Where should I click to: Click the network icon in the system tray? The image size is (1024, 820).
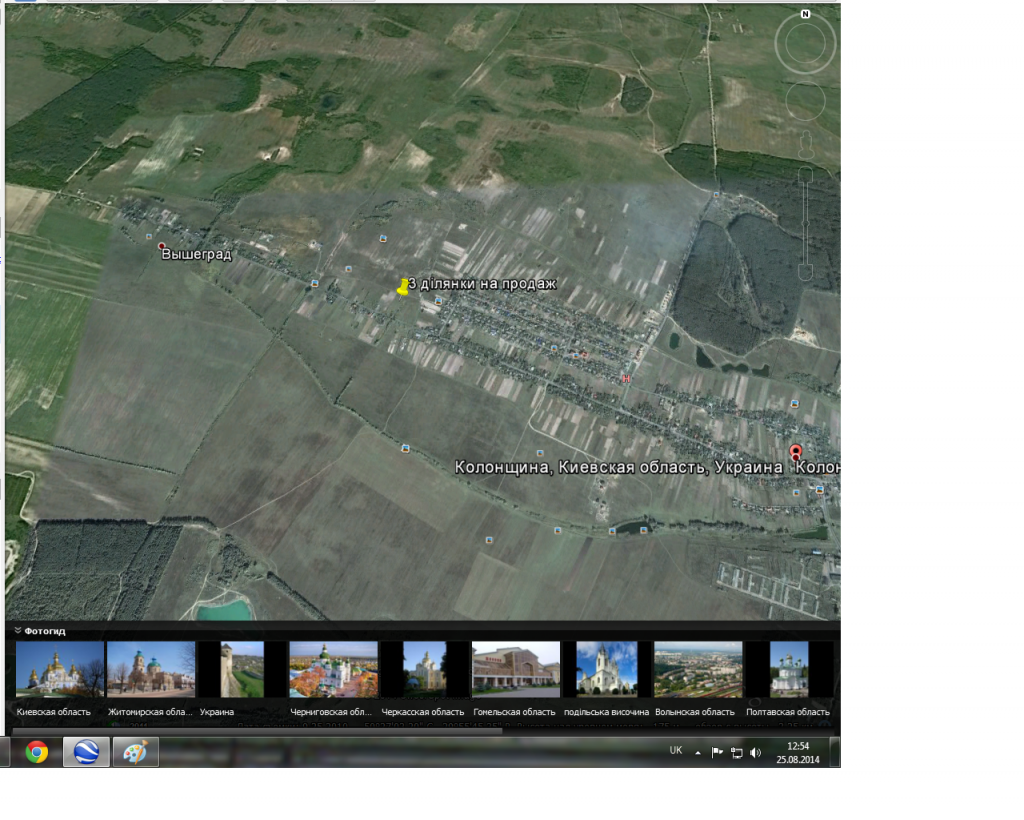pos(736,752)
